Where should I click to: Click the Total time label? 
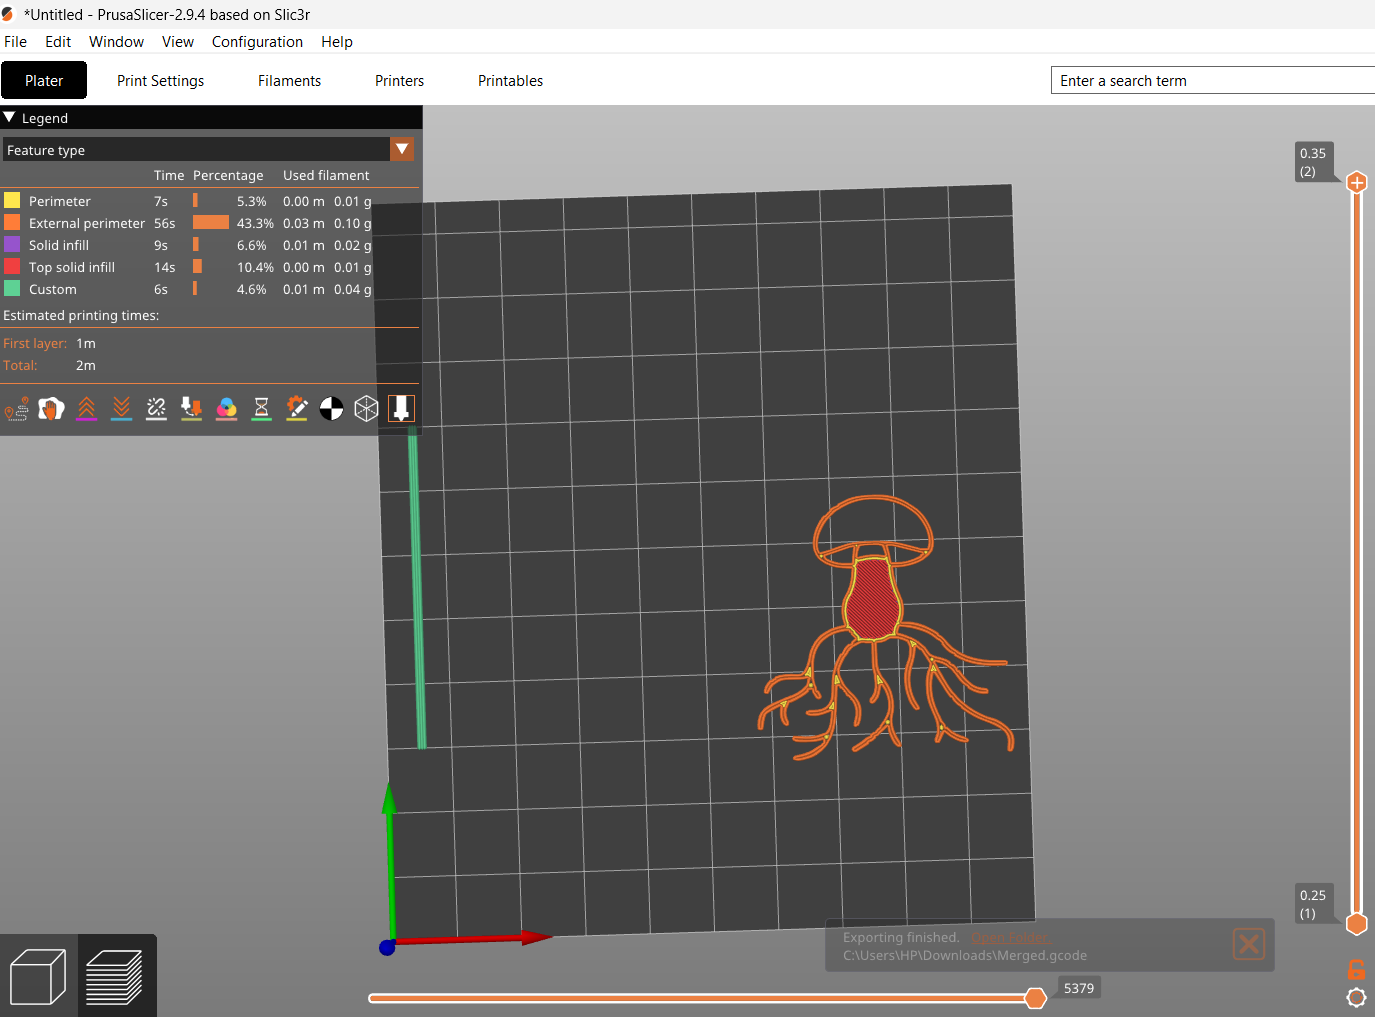pyautogui.click(x=20, y=365)
